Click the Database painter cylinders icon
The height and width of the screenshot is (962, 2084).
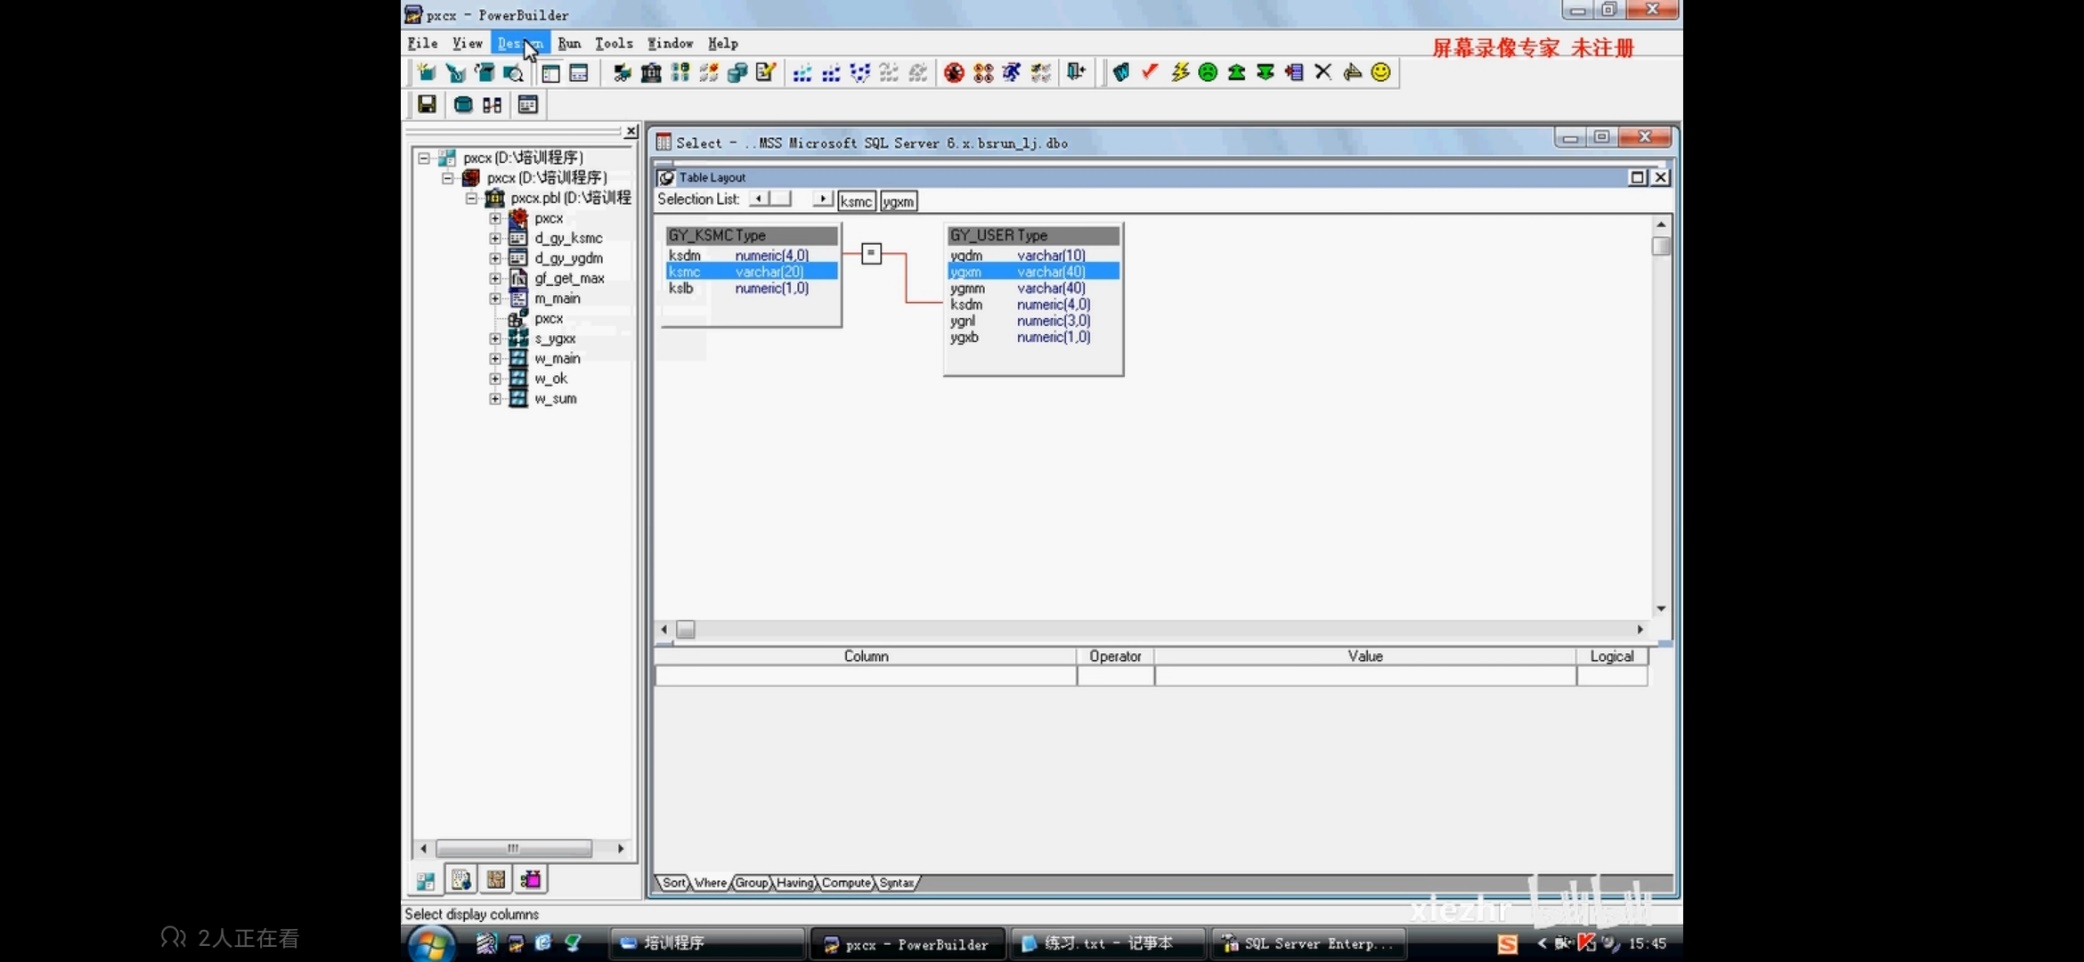click(738, 72)
